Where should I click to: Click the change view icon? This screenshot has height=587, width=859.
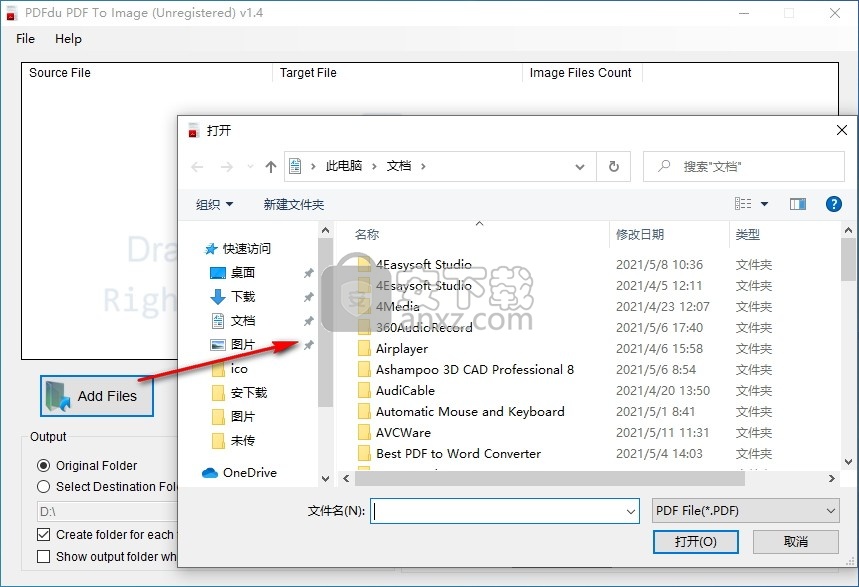tap(743, 204)
